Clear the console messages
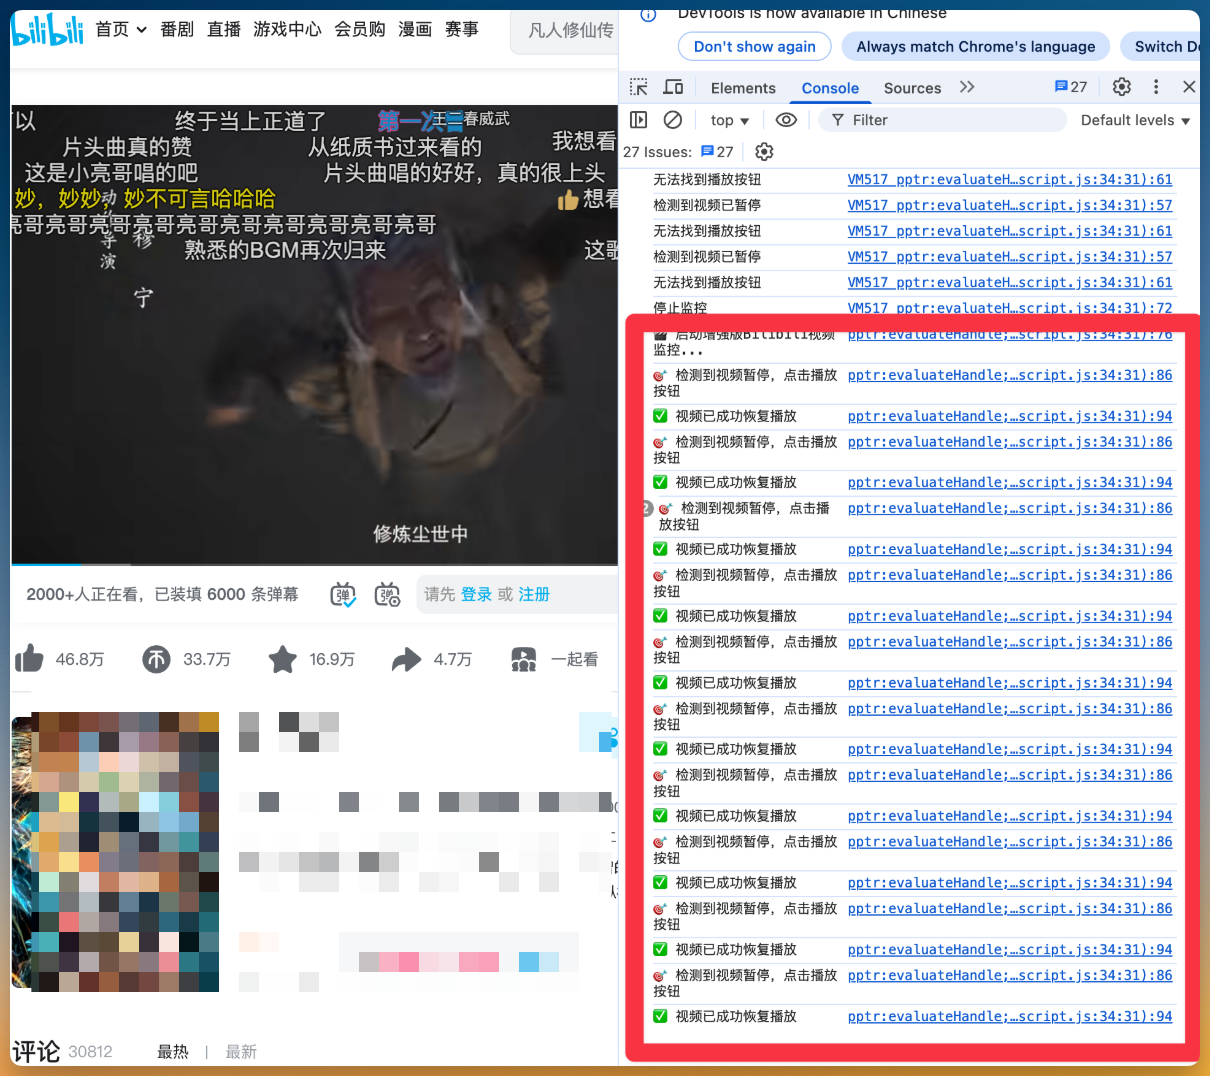Viewport: 1210px width, 1076px height. 672,119
